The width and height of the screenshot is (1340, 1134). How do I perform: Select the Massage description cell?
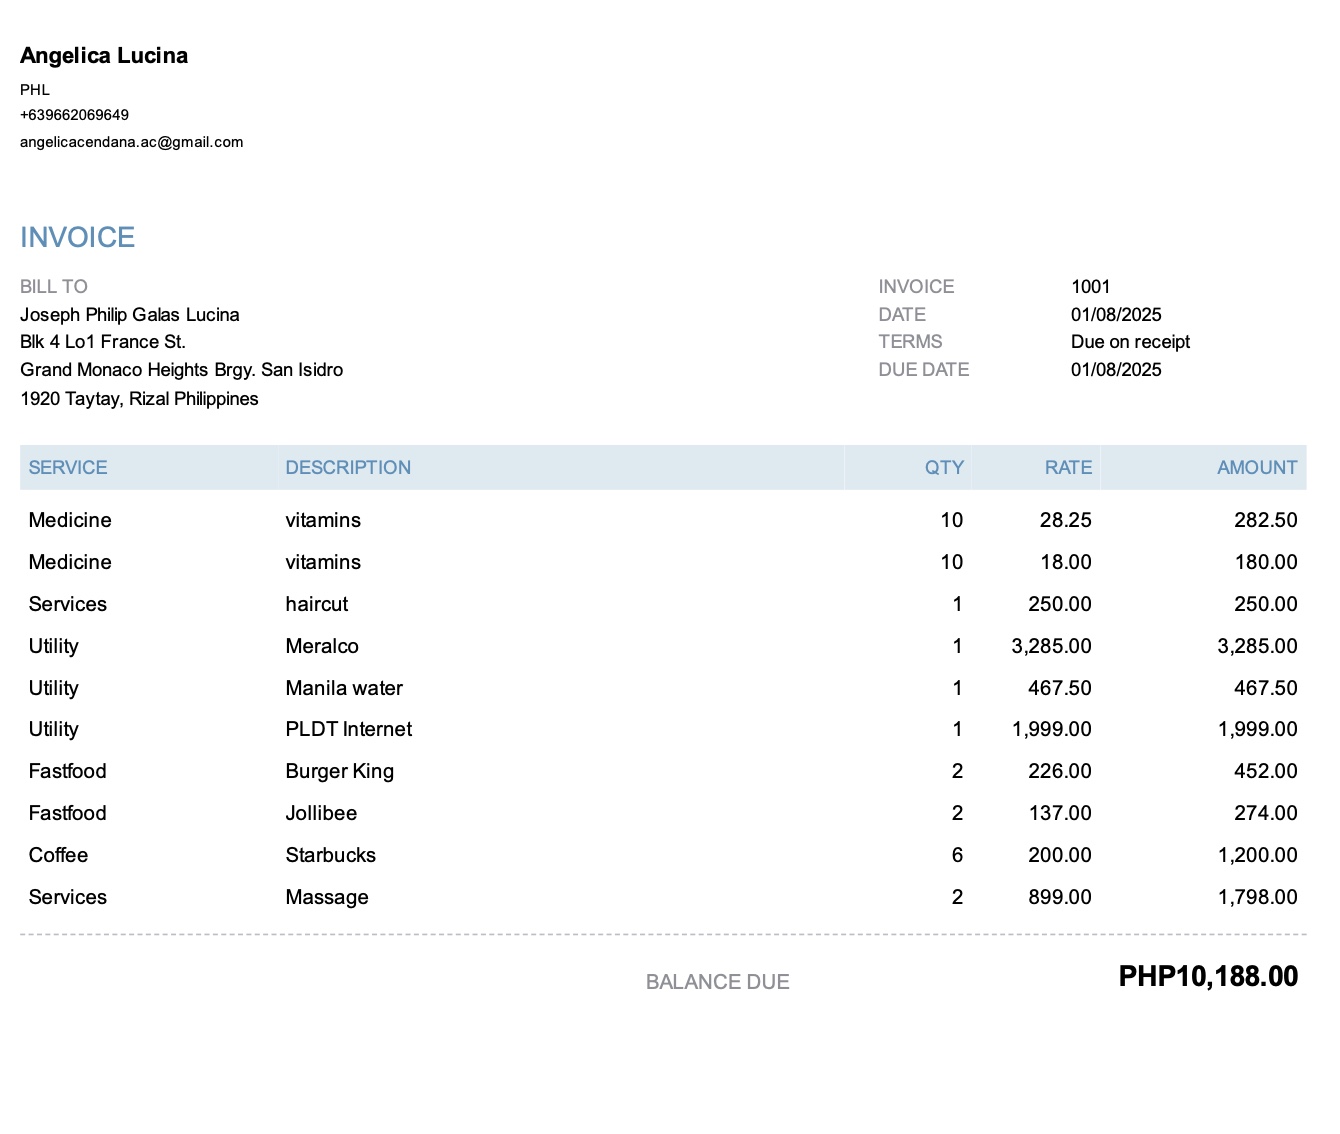(x=327, y=897)
